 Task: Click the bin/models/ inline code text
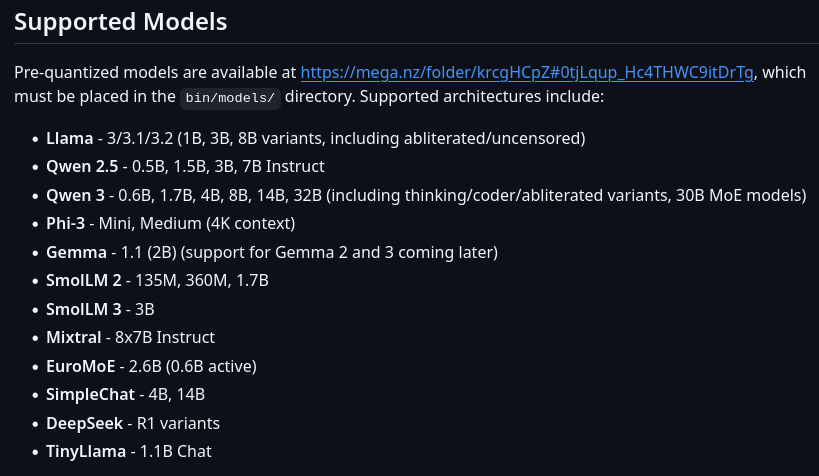[x=231, y=98]
